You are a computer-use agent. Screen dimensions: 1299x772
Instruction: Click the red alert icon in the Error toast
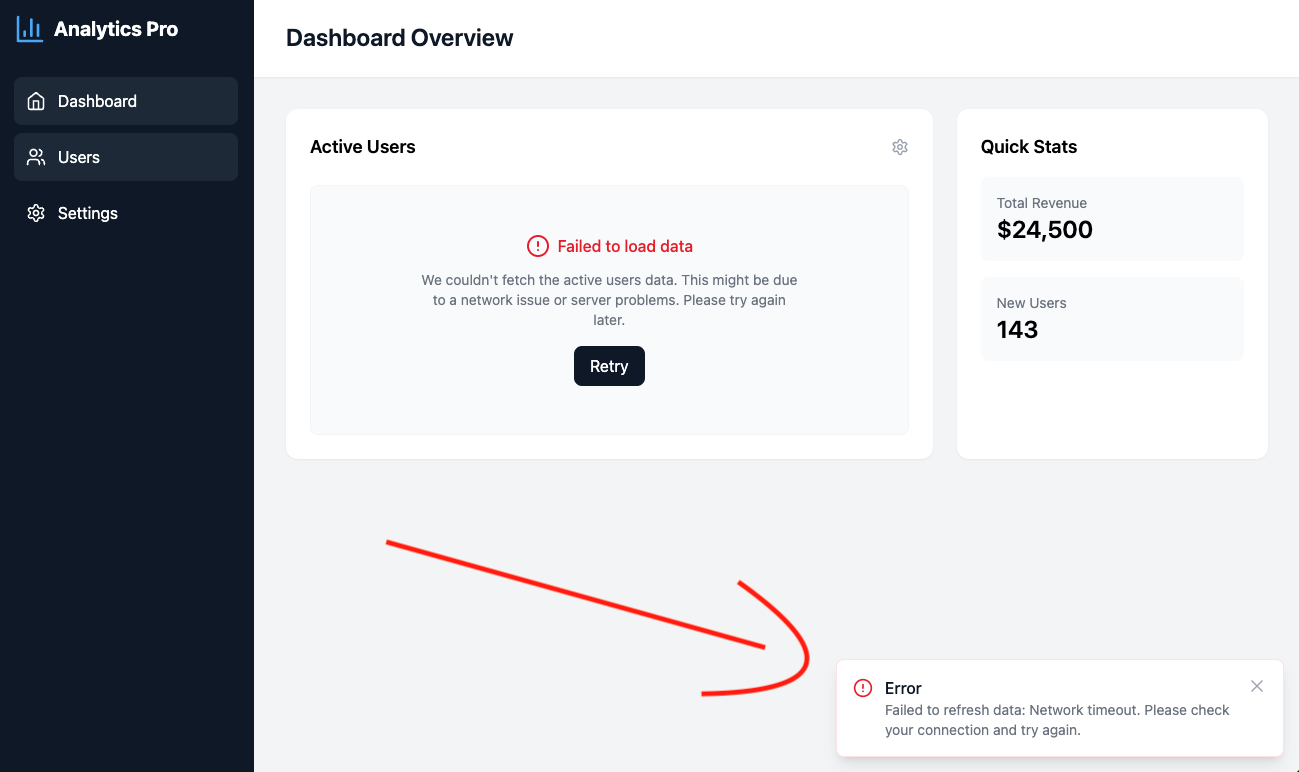(863, 688)
